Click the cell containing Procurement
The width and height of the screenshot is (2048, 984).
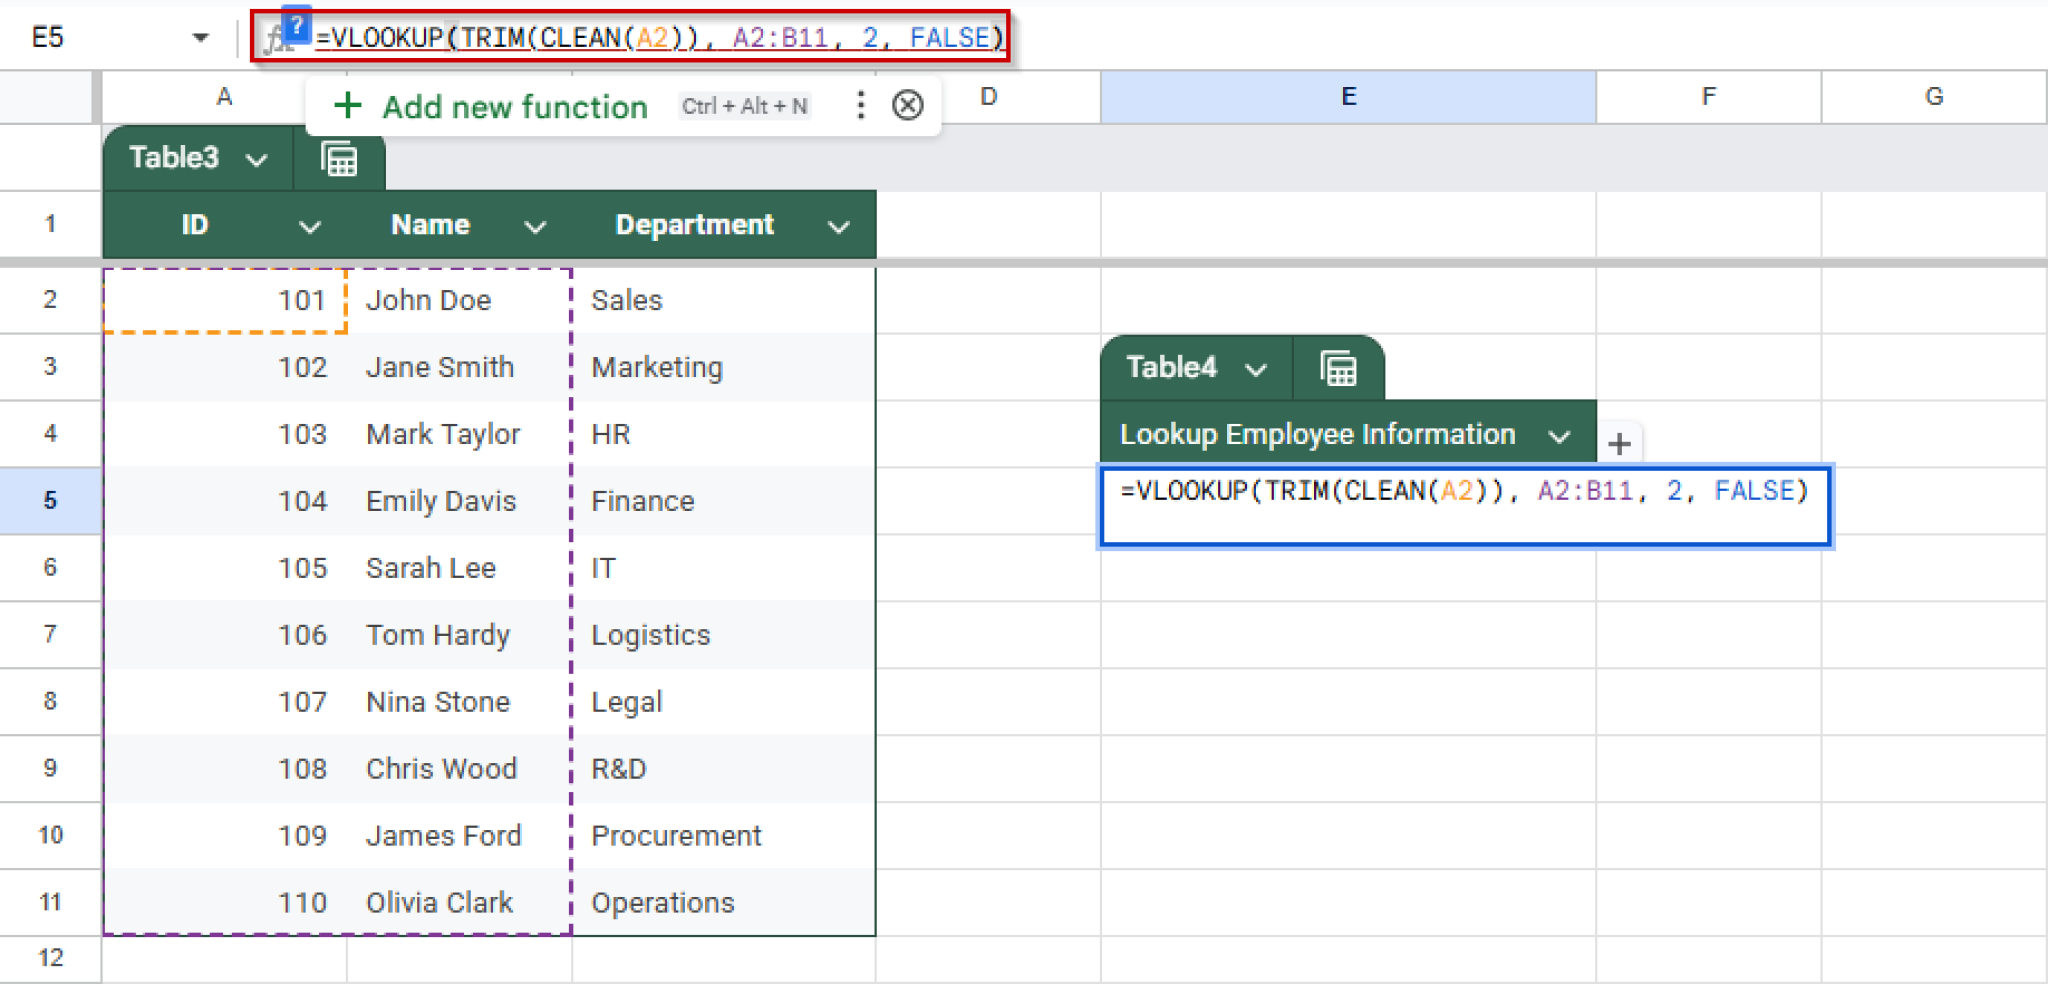pyautogui.click(x=676, y=836)
